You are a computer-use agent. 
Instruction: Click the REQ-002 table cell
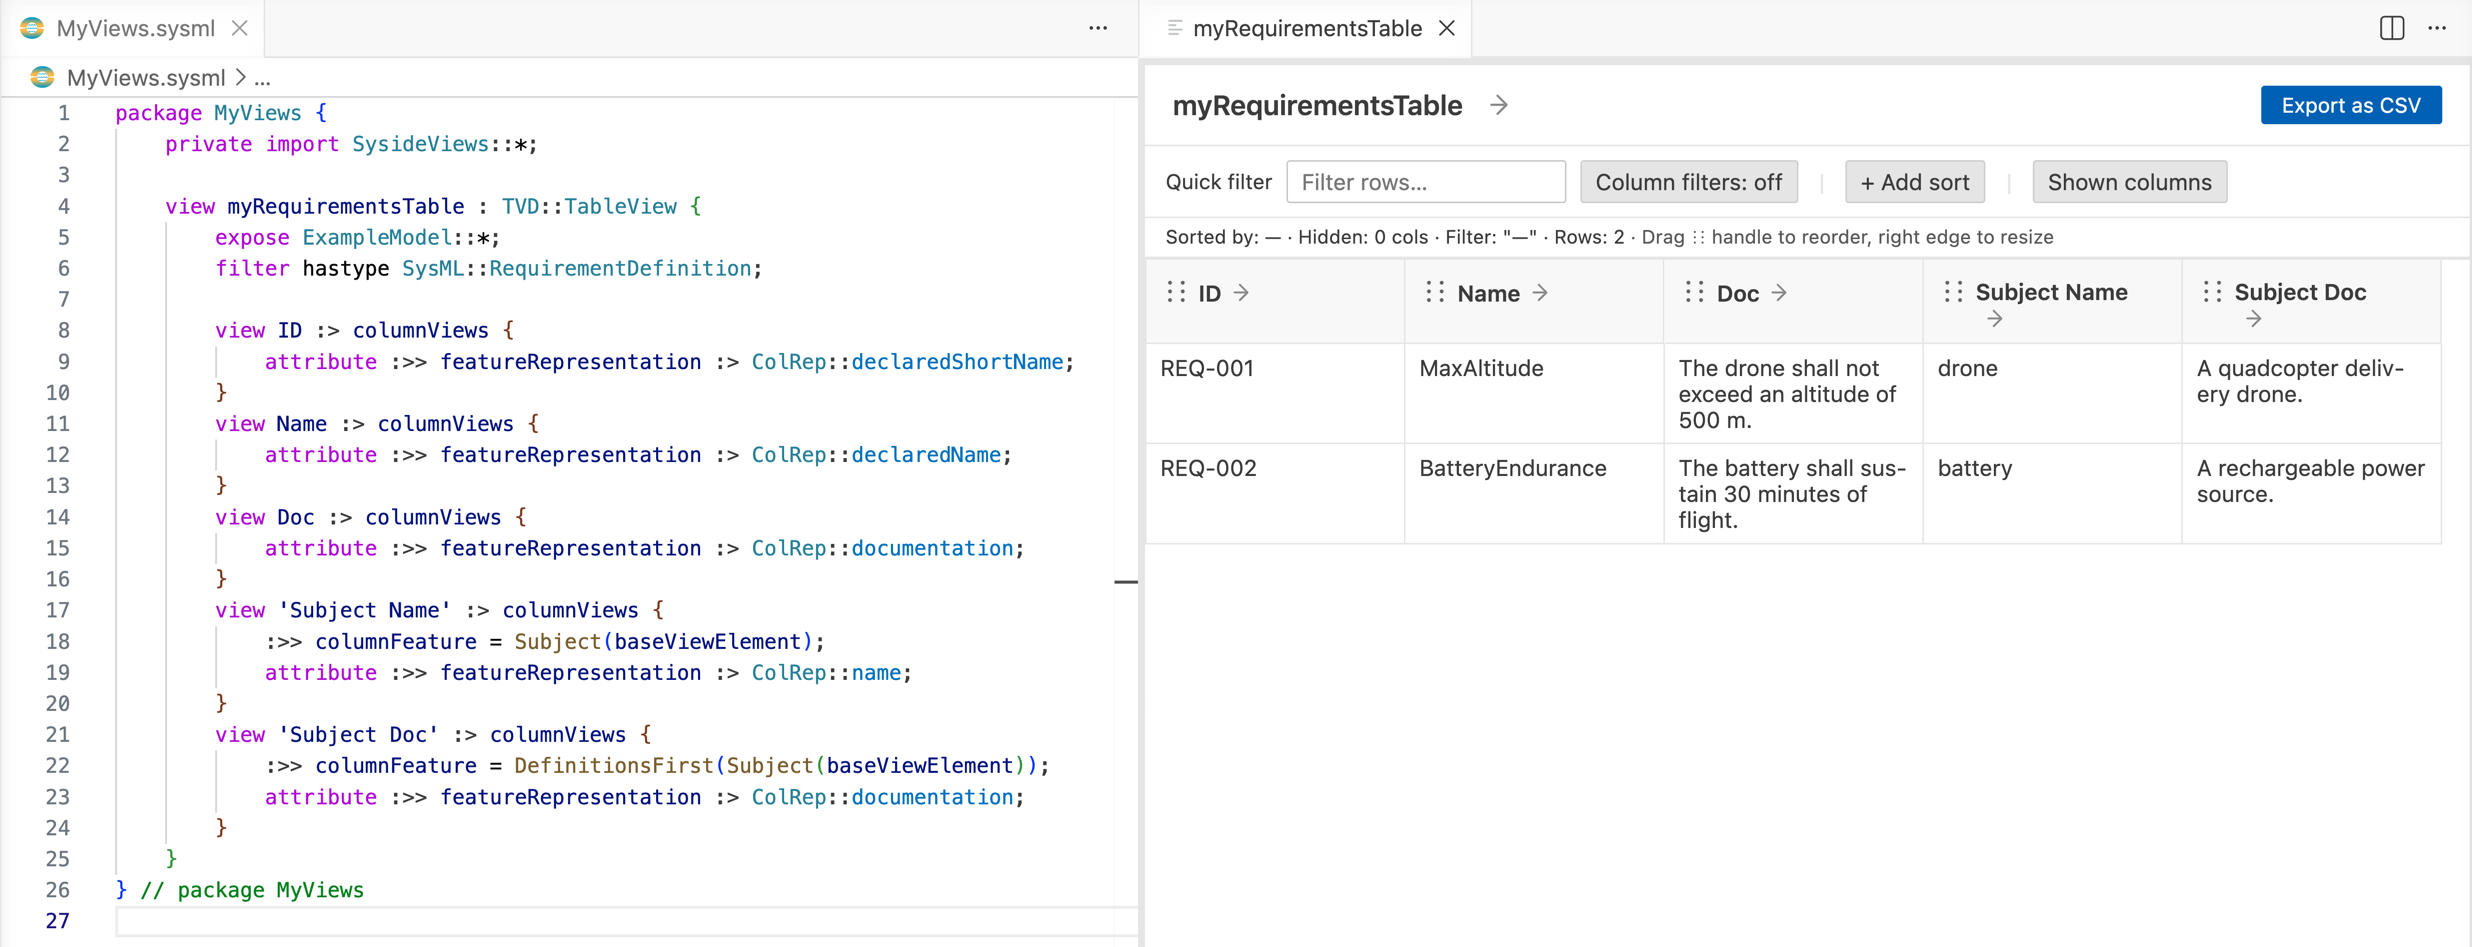coord(1275,494)
